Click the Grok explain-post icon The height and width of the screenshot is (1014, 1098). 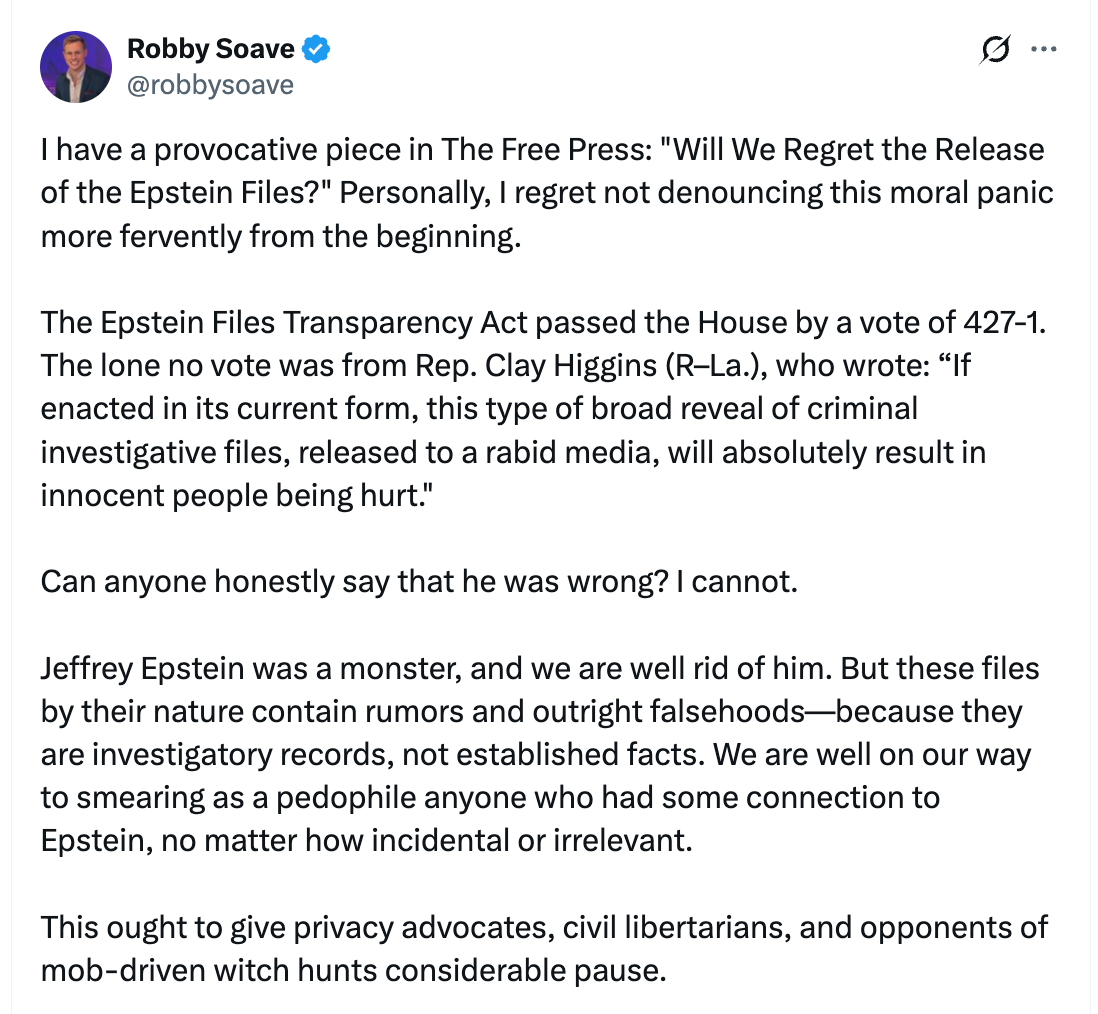coord(996,49)
